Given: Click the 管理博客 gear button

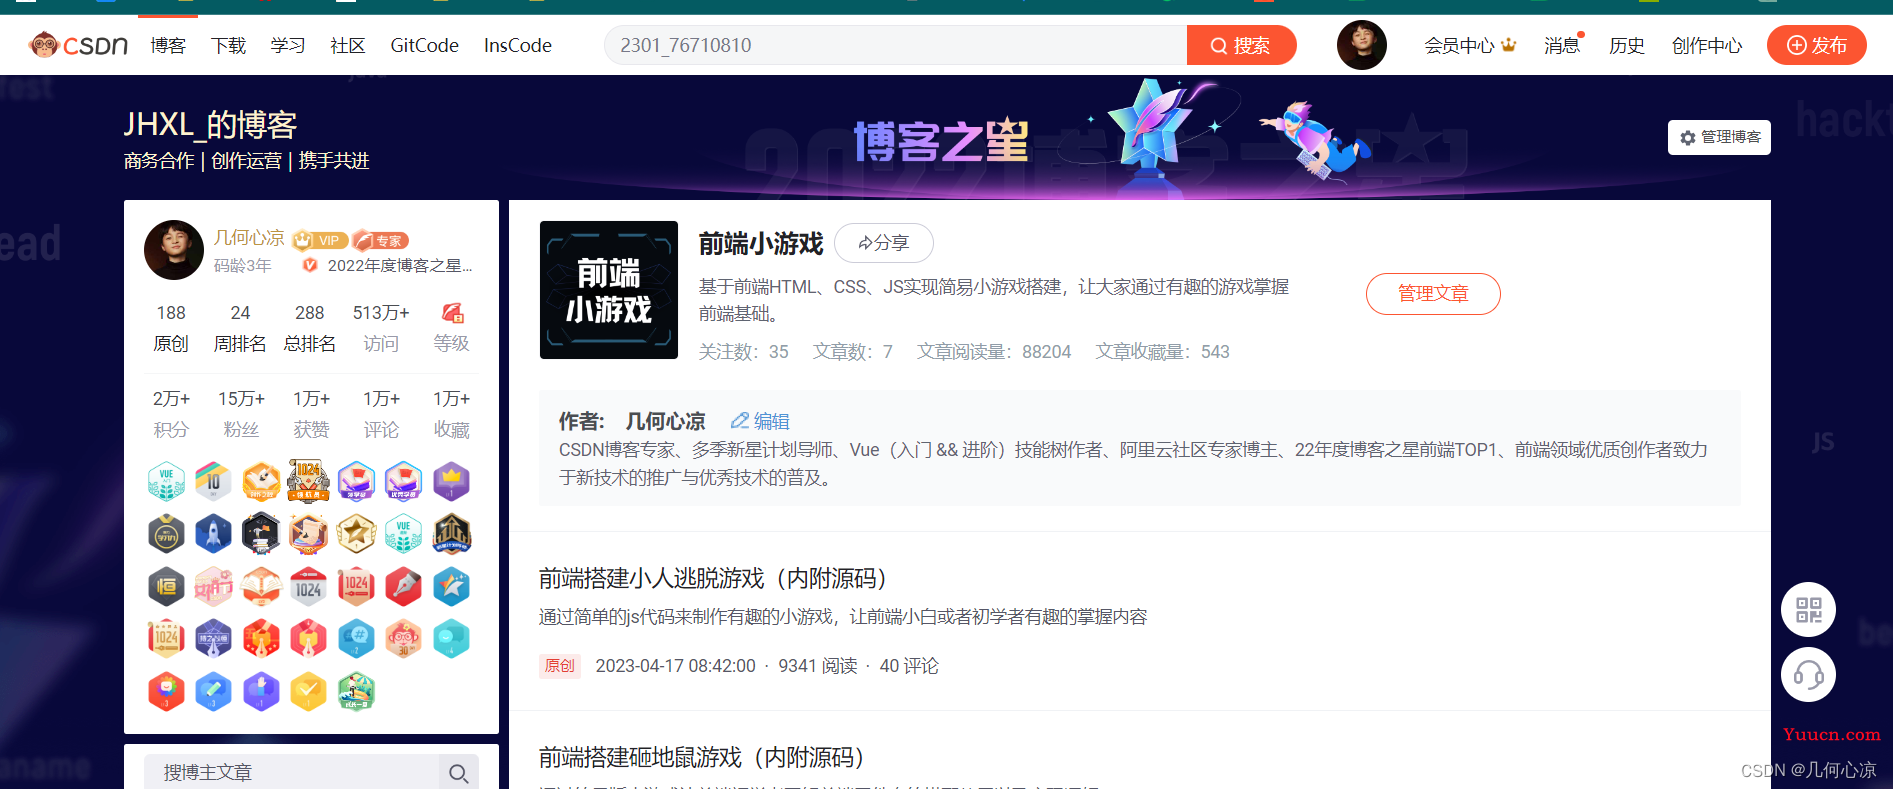Looking at the screenshot, I should pyautogui.click(x=1719, y=137).
